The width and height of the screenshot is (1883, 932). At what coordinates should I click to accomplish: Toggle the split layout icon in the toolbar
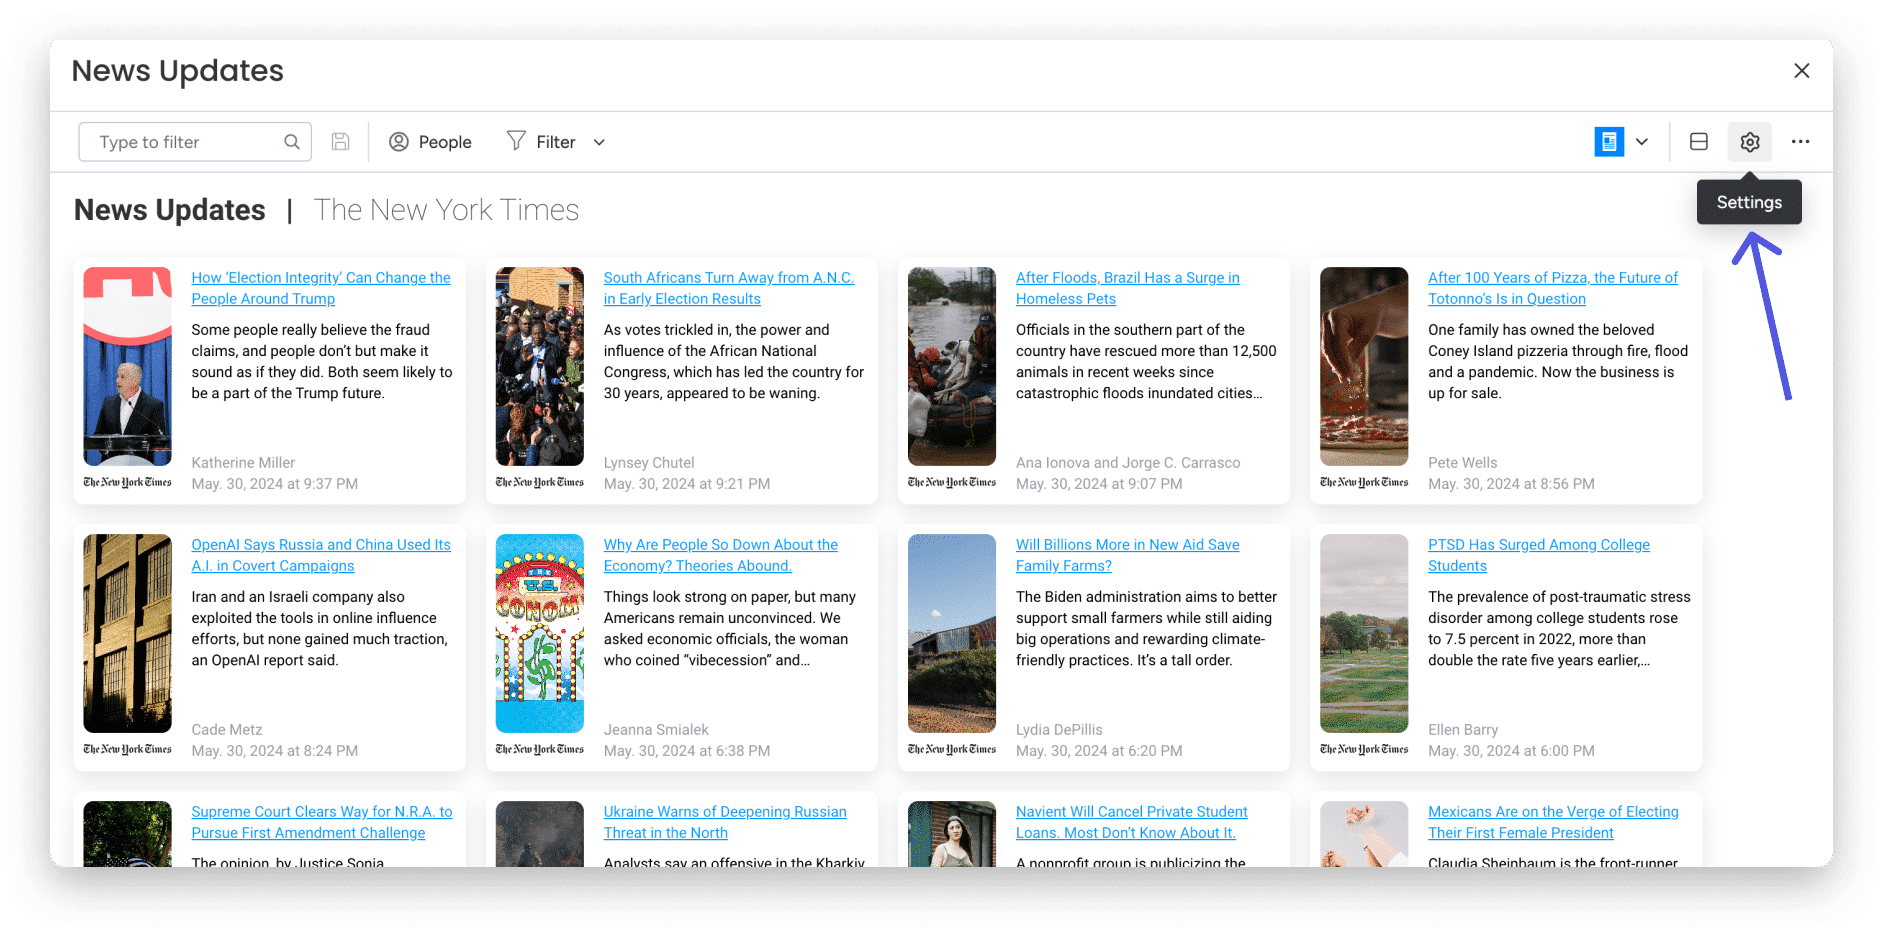(x=1699, y=142)
